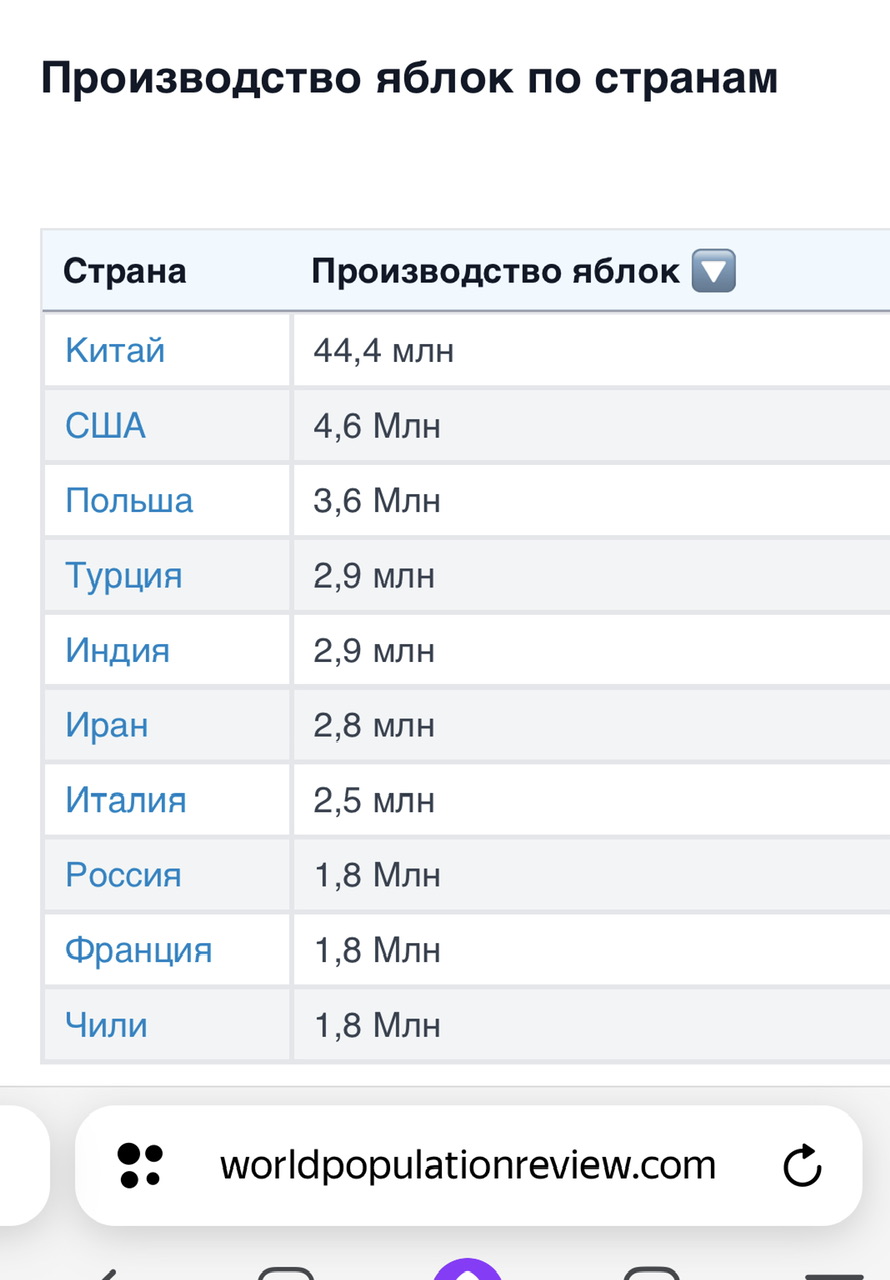The width and height of the screenshot is (890, 1280).
Task: Tap the Чили link
Action: tap(107, 1025)
